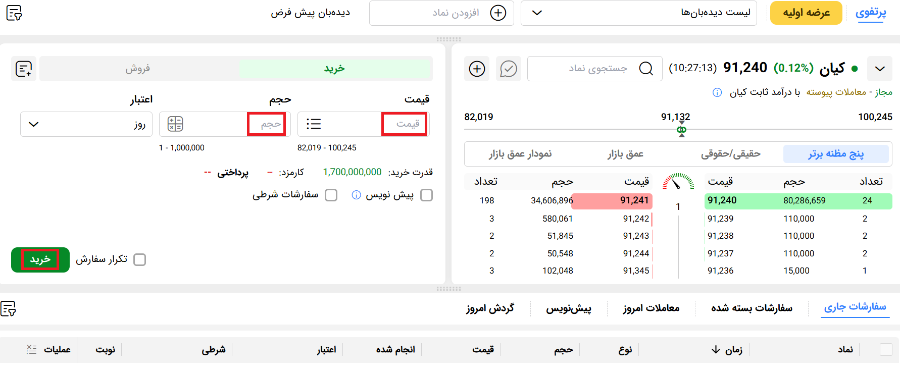Open the پرتفوی link
This screenshot has height=375, width=900.
(x=871, y=13)
